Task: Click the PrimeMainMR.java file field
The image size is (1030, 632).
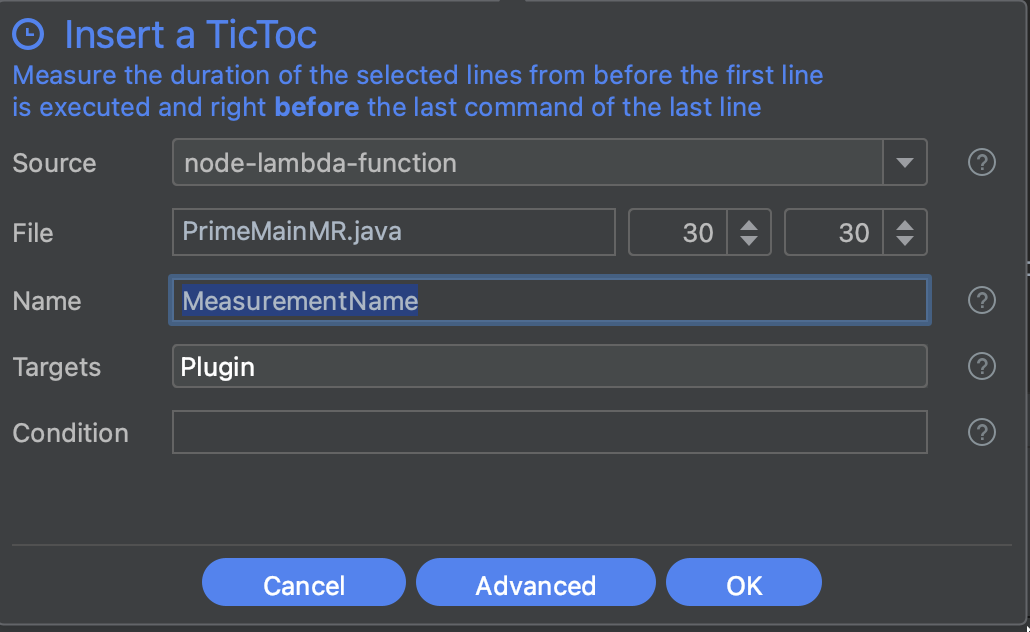Action: [393, 232]
